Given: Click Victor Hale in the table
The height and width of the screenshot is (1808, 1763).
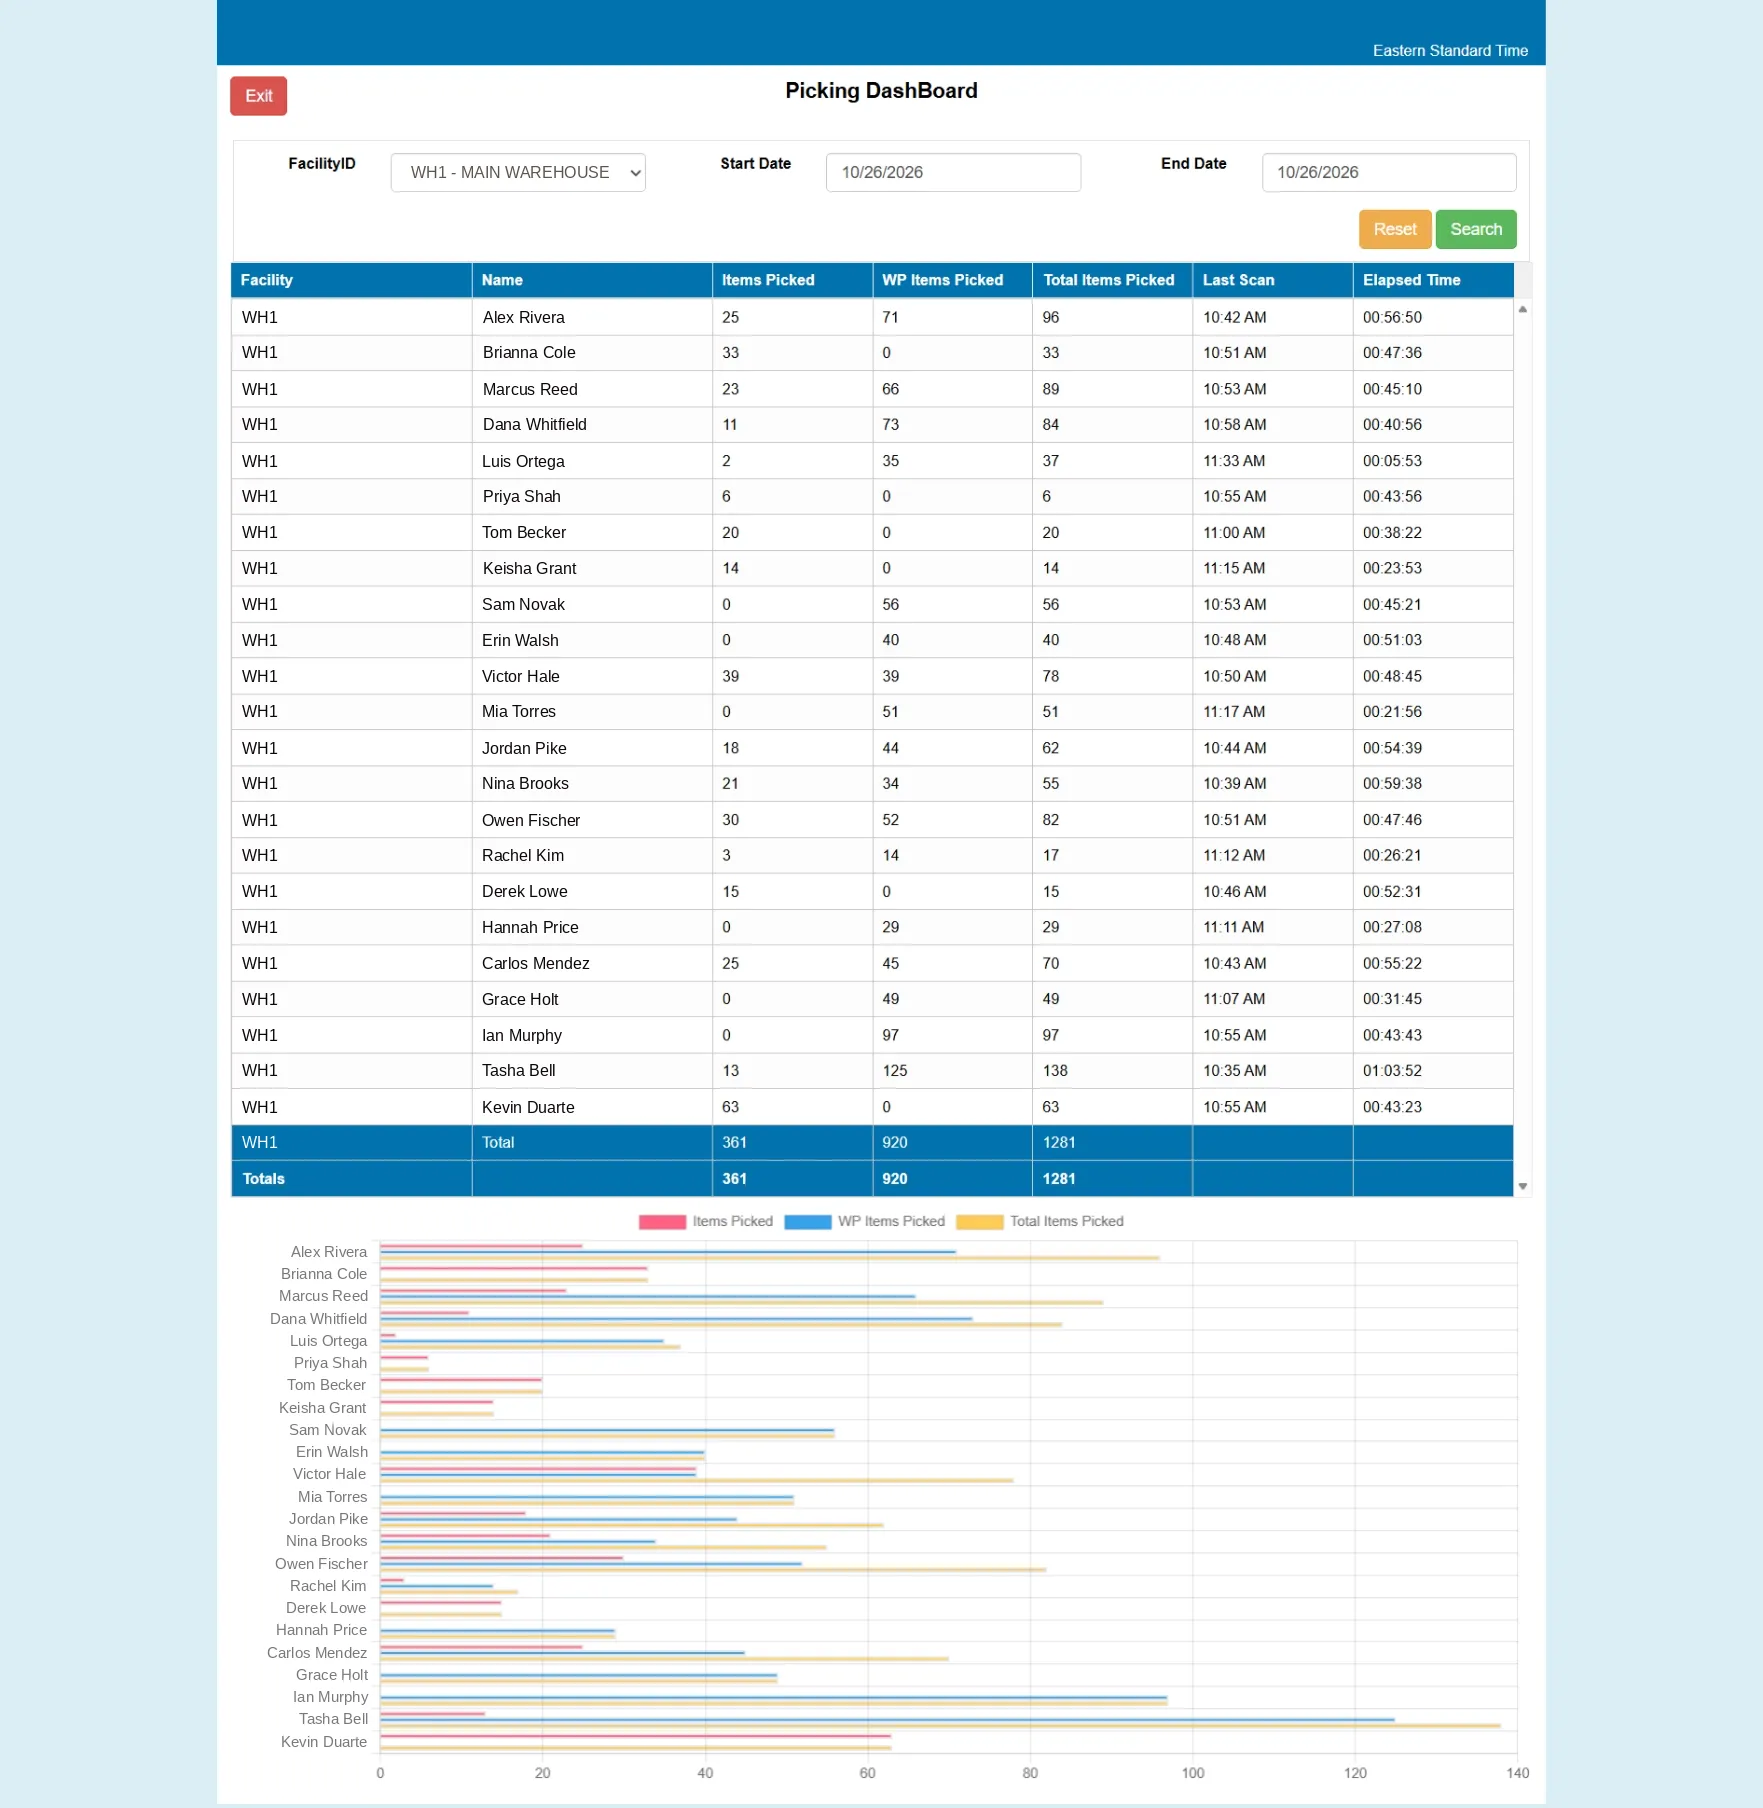Looking at the screenshot, I should tap(520, 676).
